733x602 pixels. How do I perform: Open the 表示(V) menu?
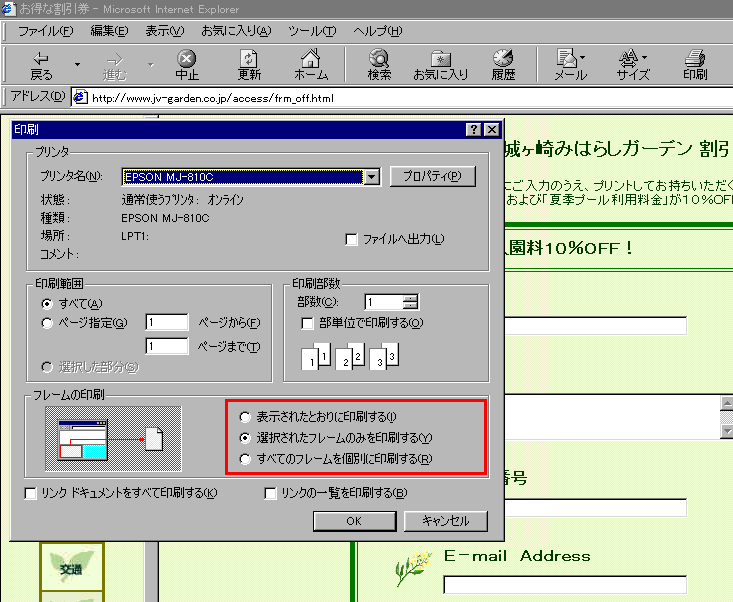[x=165, y=31]
